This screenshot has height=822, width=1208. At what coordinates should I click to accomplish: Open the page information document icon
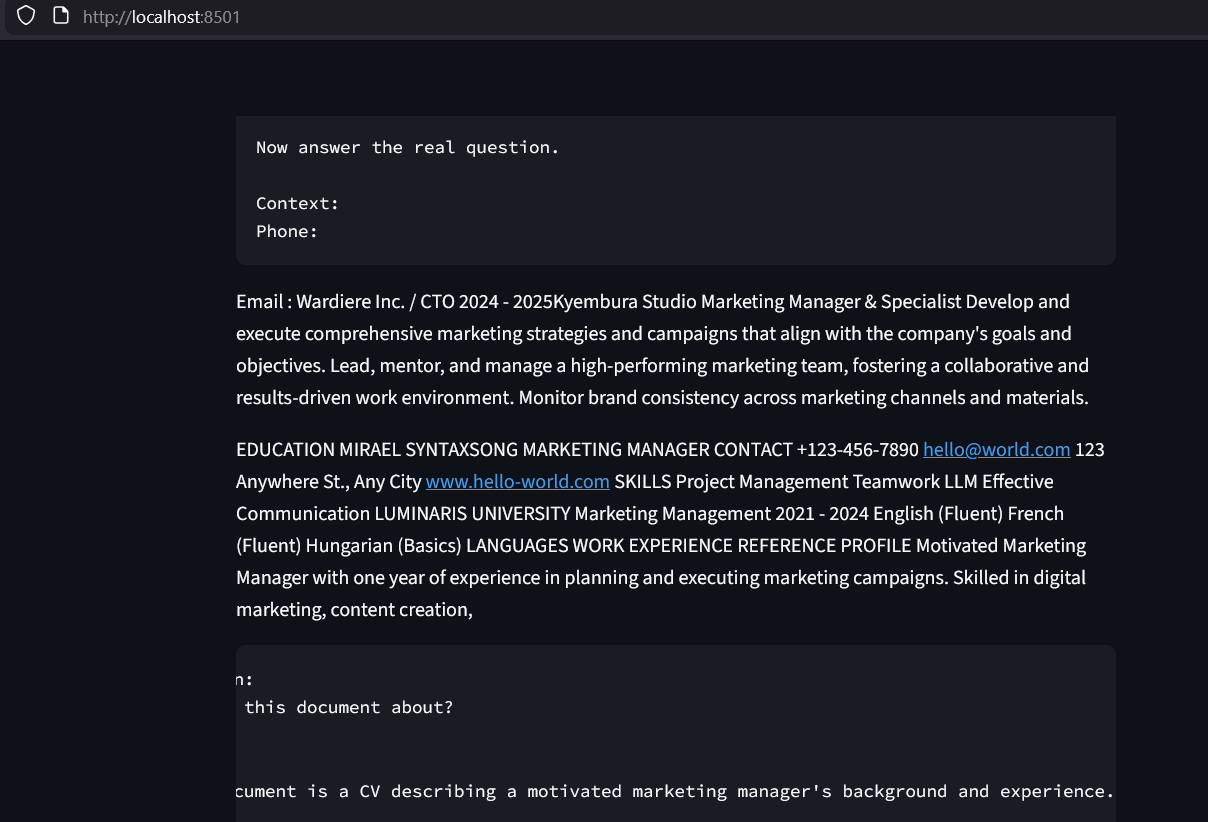click(62, 16)
